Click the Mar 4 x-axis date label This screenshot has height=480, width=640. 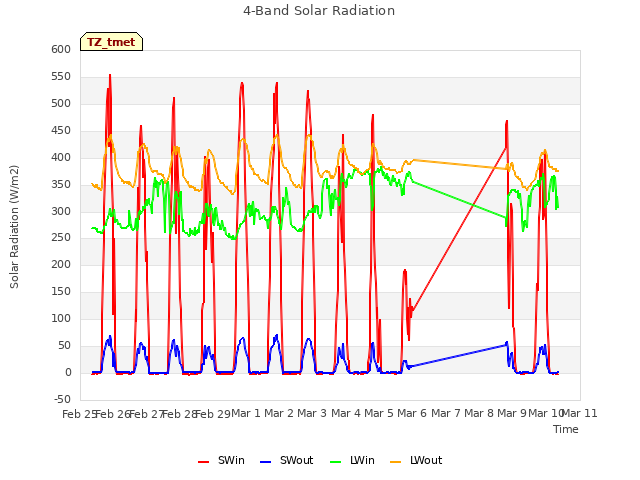coord(346,413)
